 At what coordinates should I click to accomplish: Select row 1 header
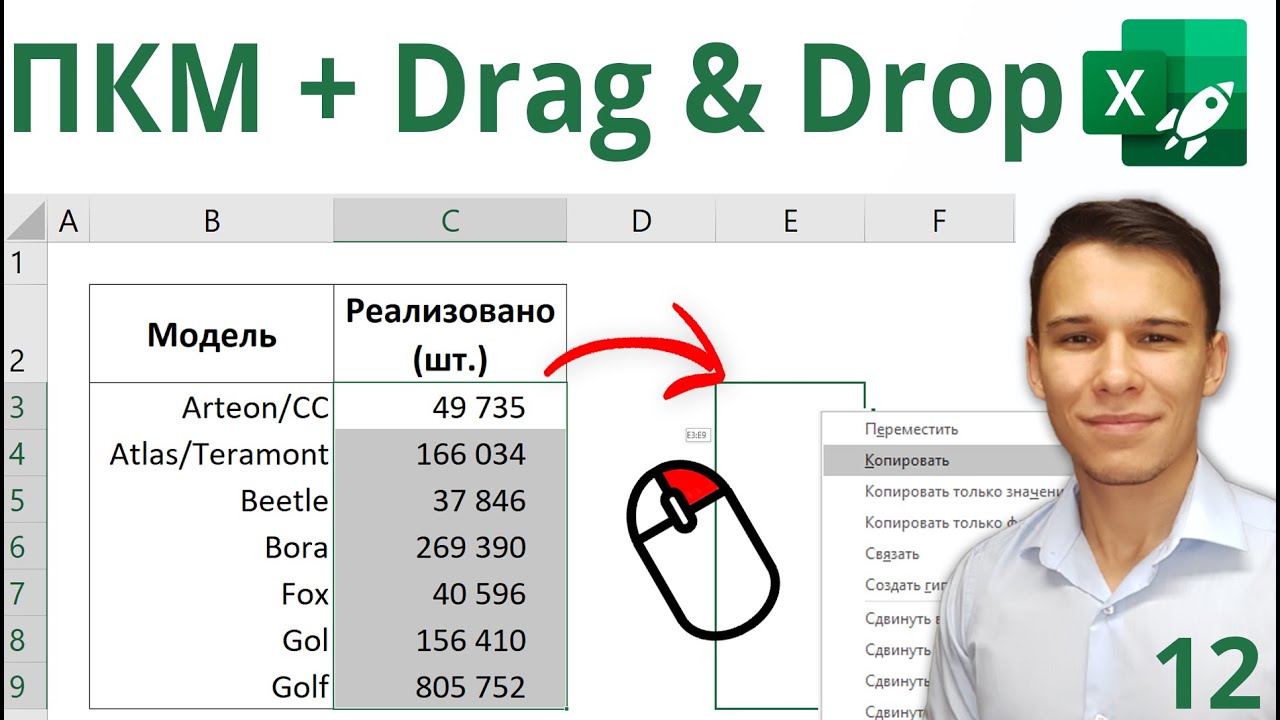coord(26,264)
